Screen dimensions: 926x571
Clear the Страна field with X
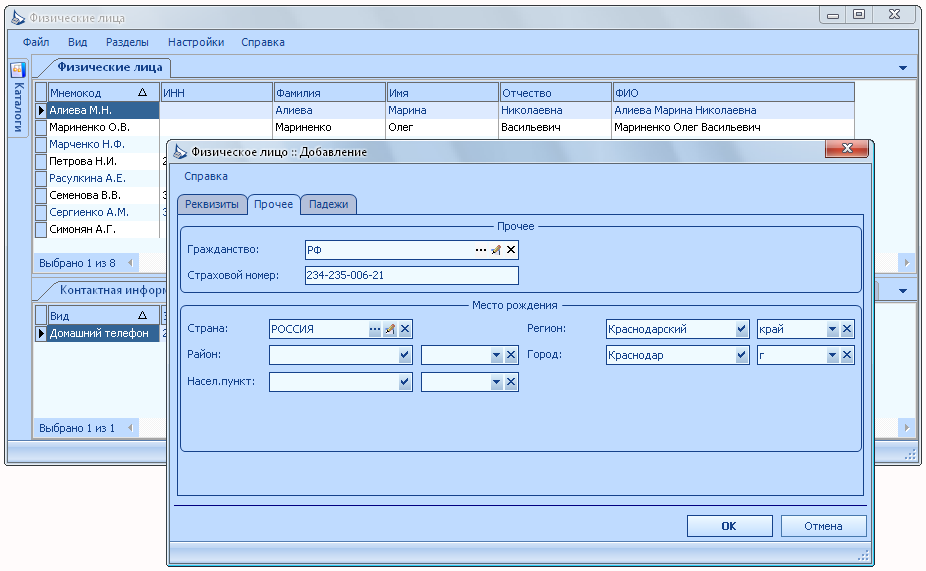(x=405, y=329)
